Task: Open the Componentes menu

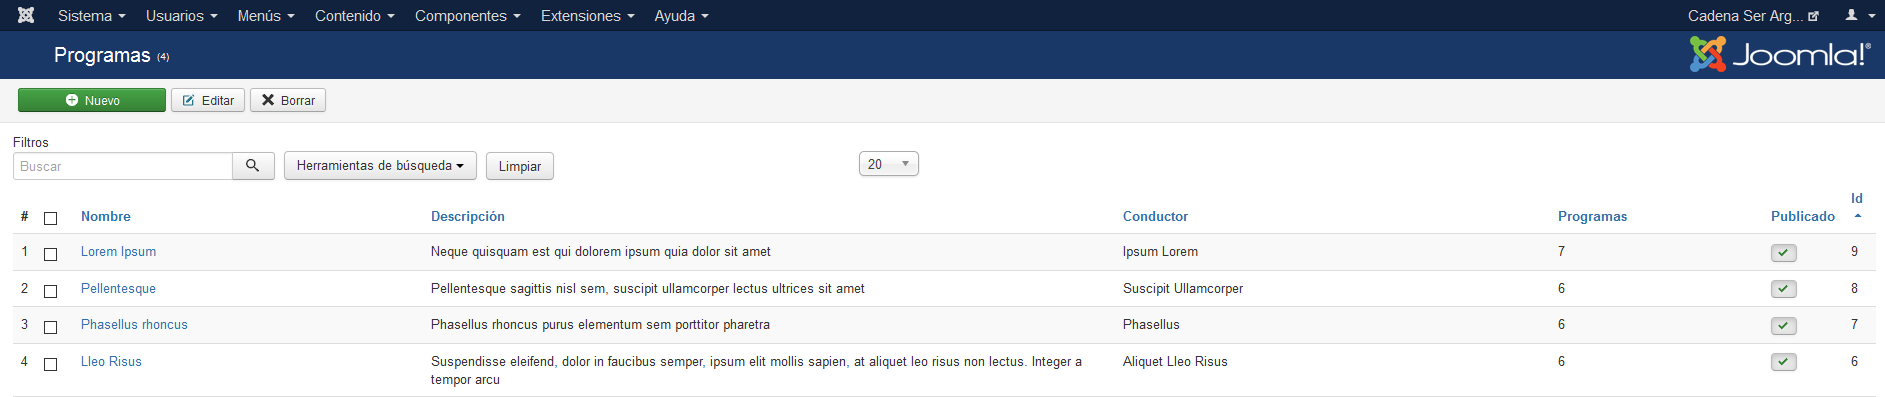Action: pyautogui.click(x=467, y=16)
